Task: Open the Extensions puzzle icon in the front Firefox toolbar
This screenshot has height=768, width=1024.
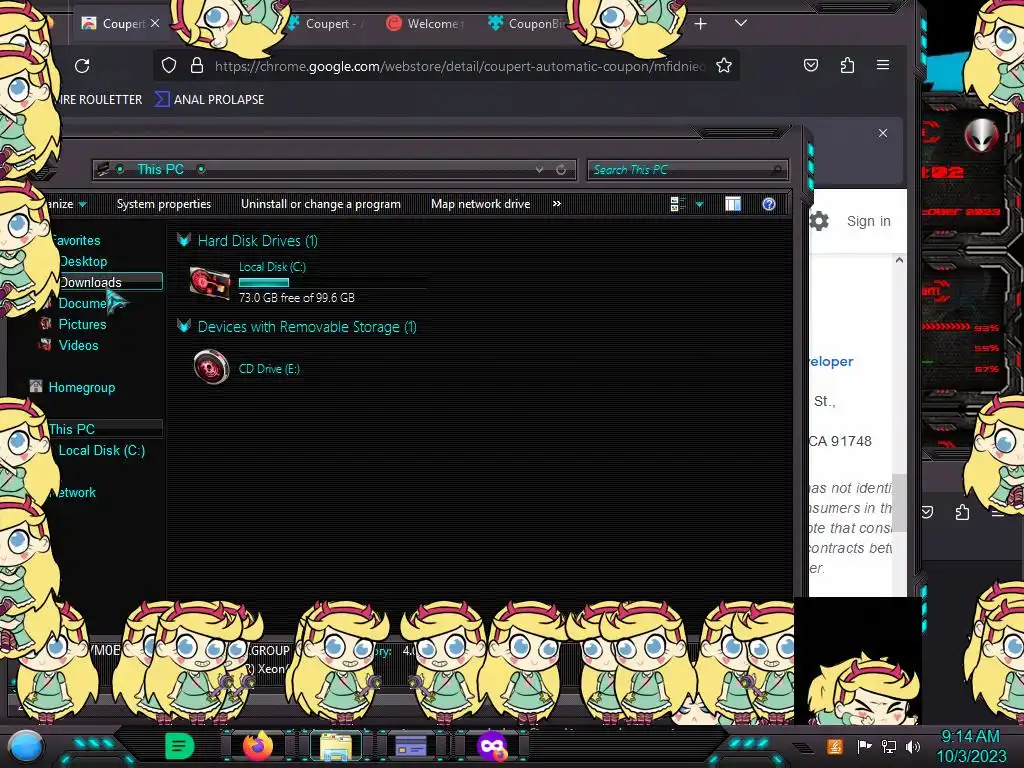Action: pyautogui.click(x=847, y=65)
